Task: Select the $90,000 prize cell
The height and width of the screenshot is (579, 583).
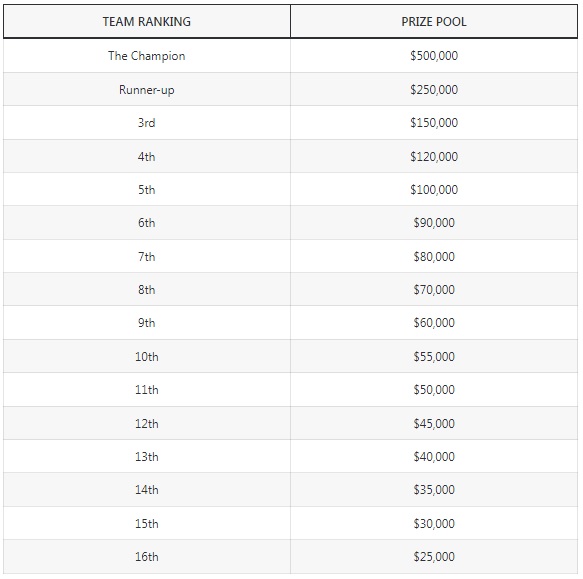Action: [x=434, y=223]
